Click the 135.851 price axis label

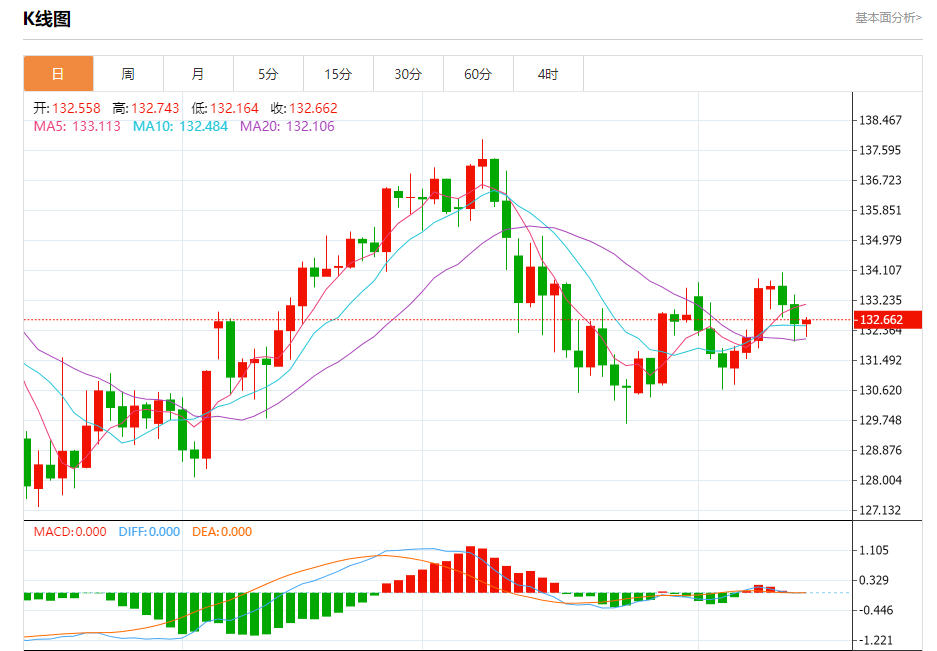880,210
